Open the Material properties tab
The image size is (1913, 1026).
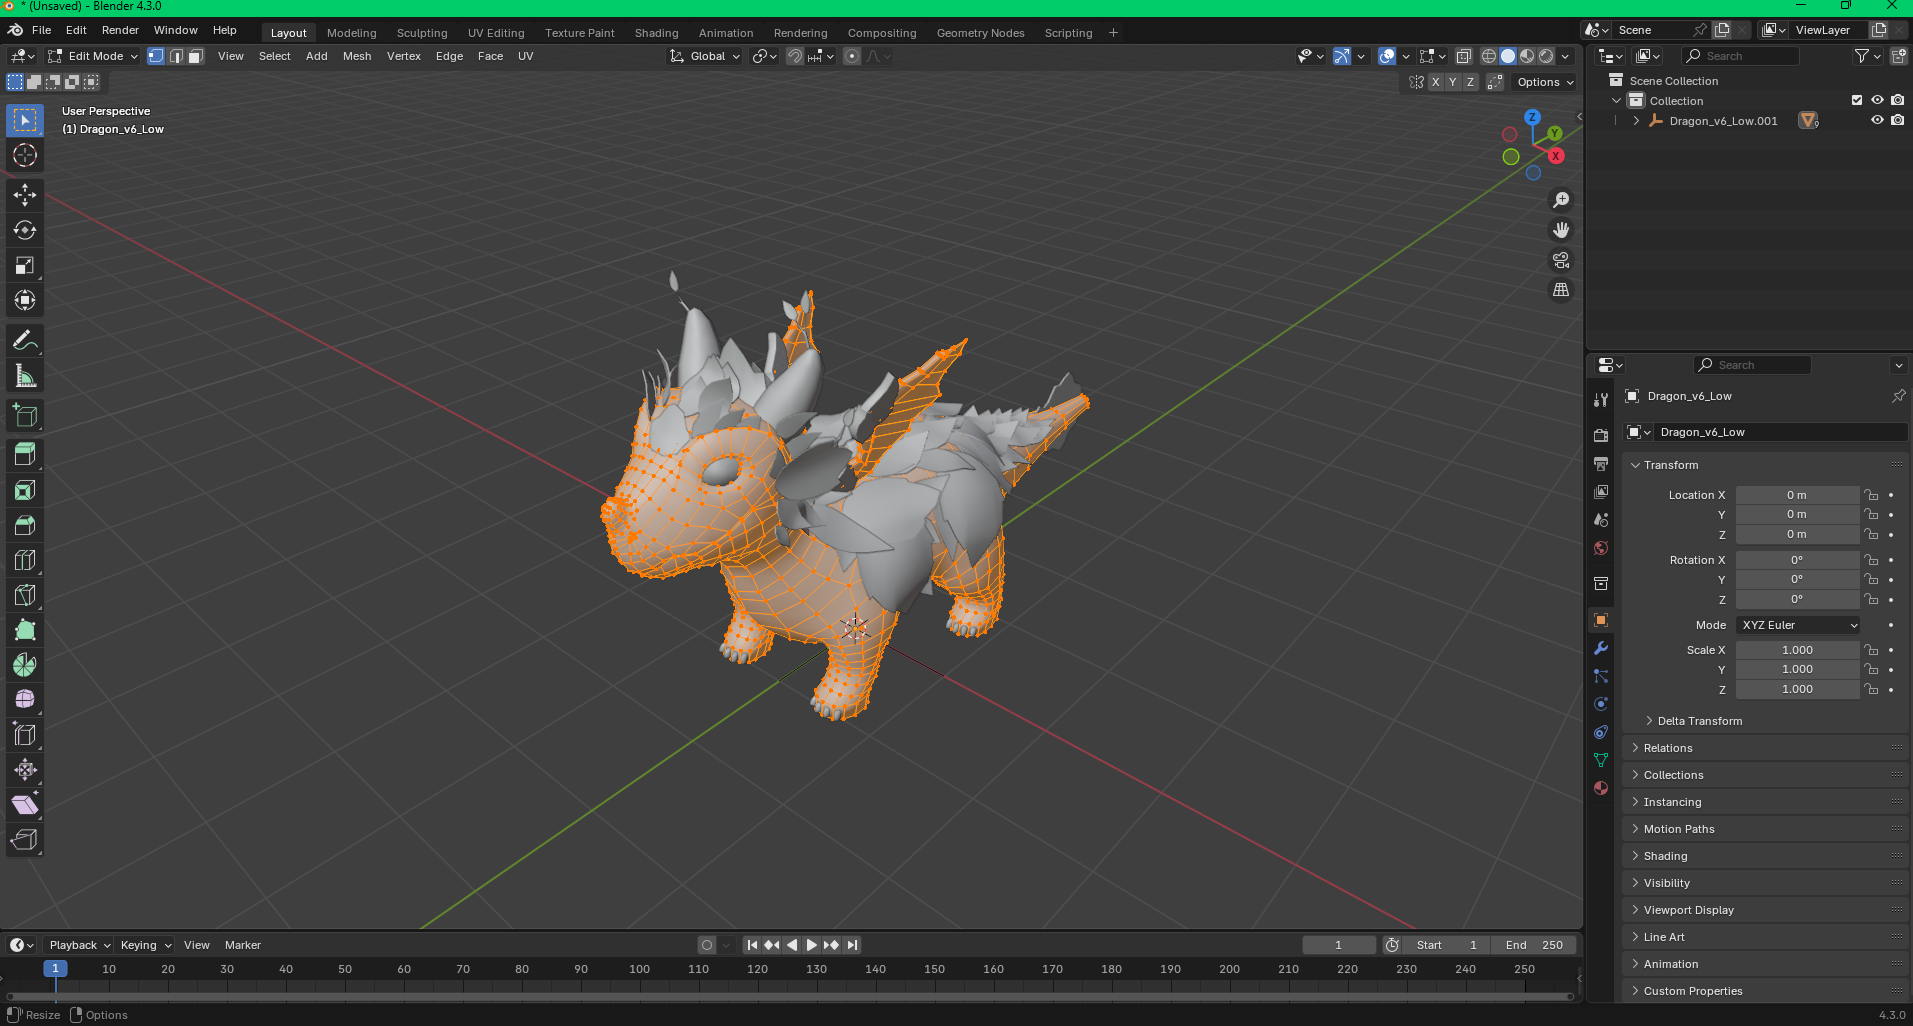coord(1601,788)
